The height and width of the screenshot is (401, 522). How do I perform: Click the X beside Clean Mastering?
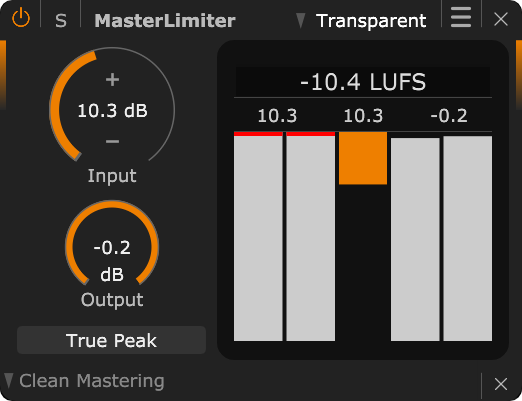[x=501, y=384]
